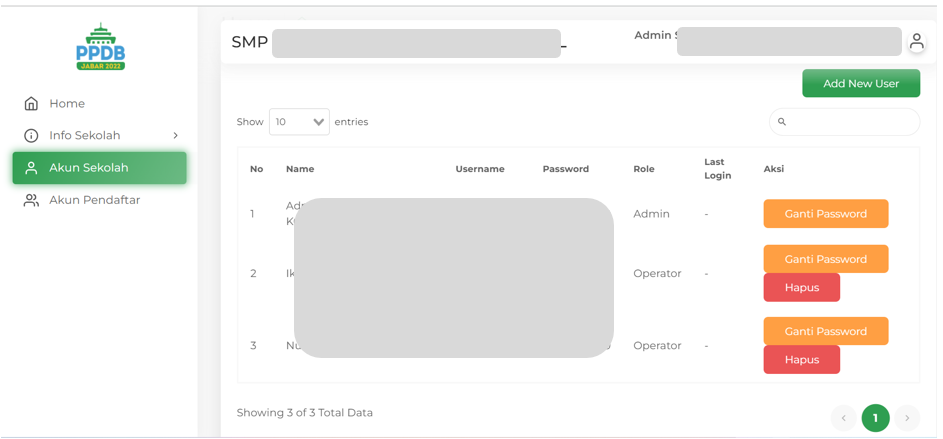This screenshot has height=439, width=943.
Task: Select the Akun Sekolah menu item
Action: [x=89, y=168]
